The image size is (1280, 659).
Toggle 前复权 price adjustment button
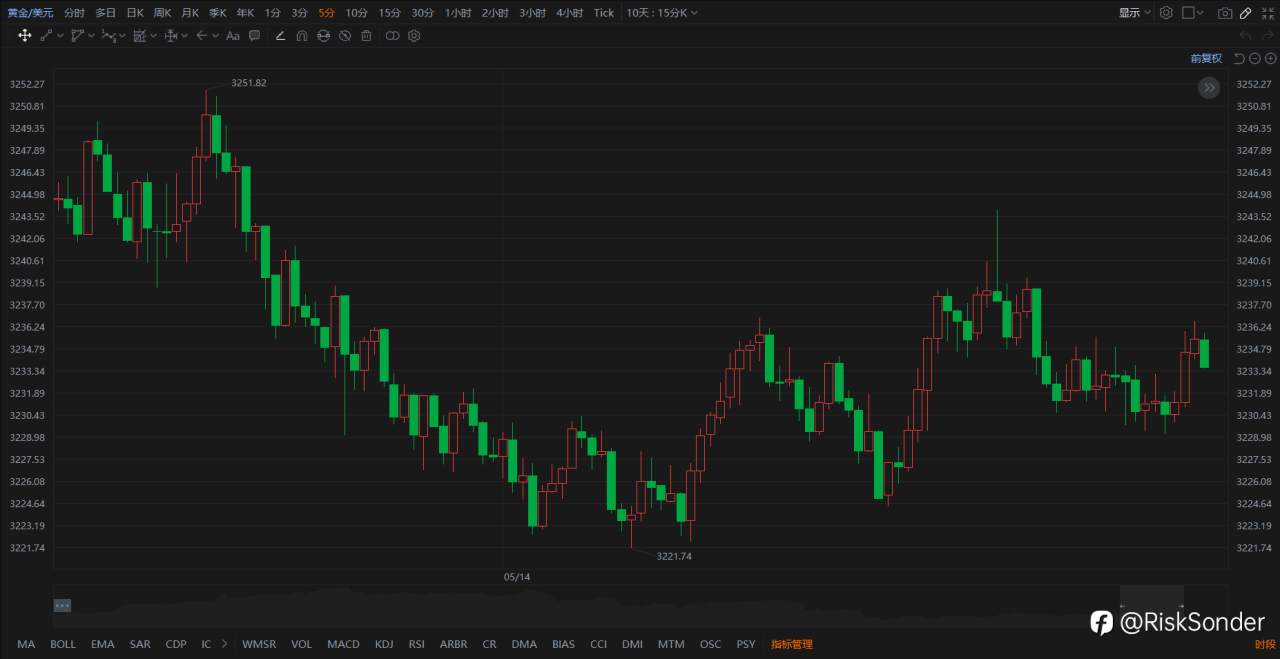(x=1206, y=58)
